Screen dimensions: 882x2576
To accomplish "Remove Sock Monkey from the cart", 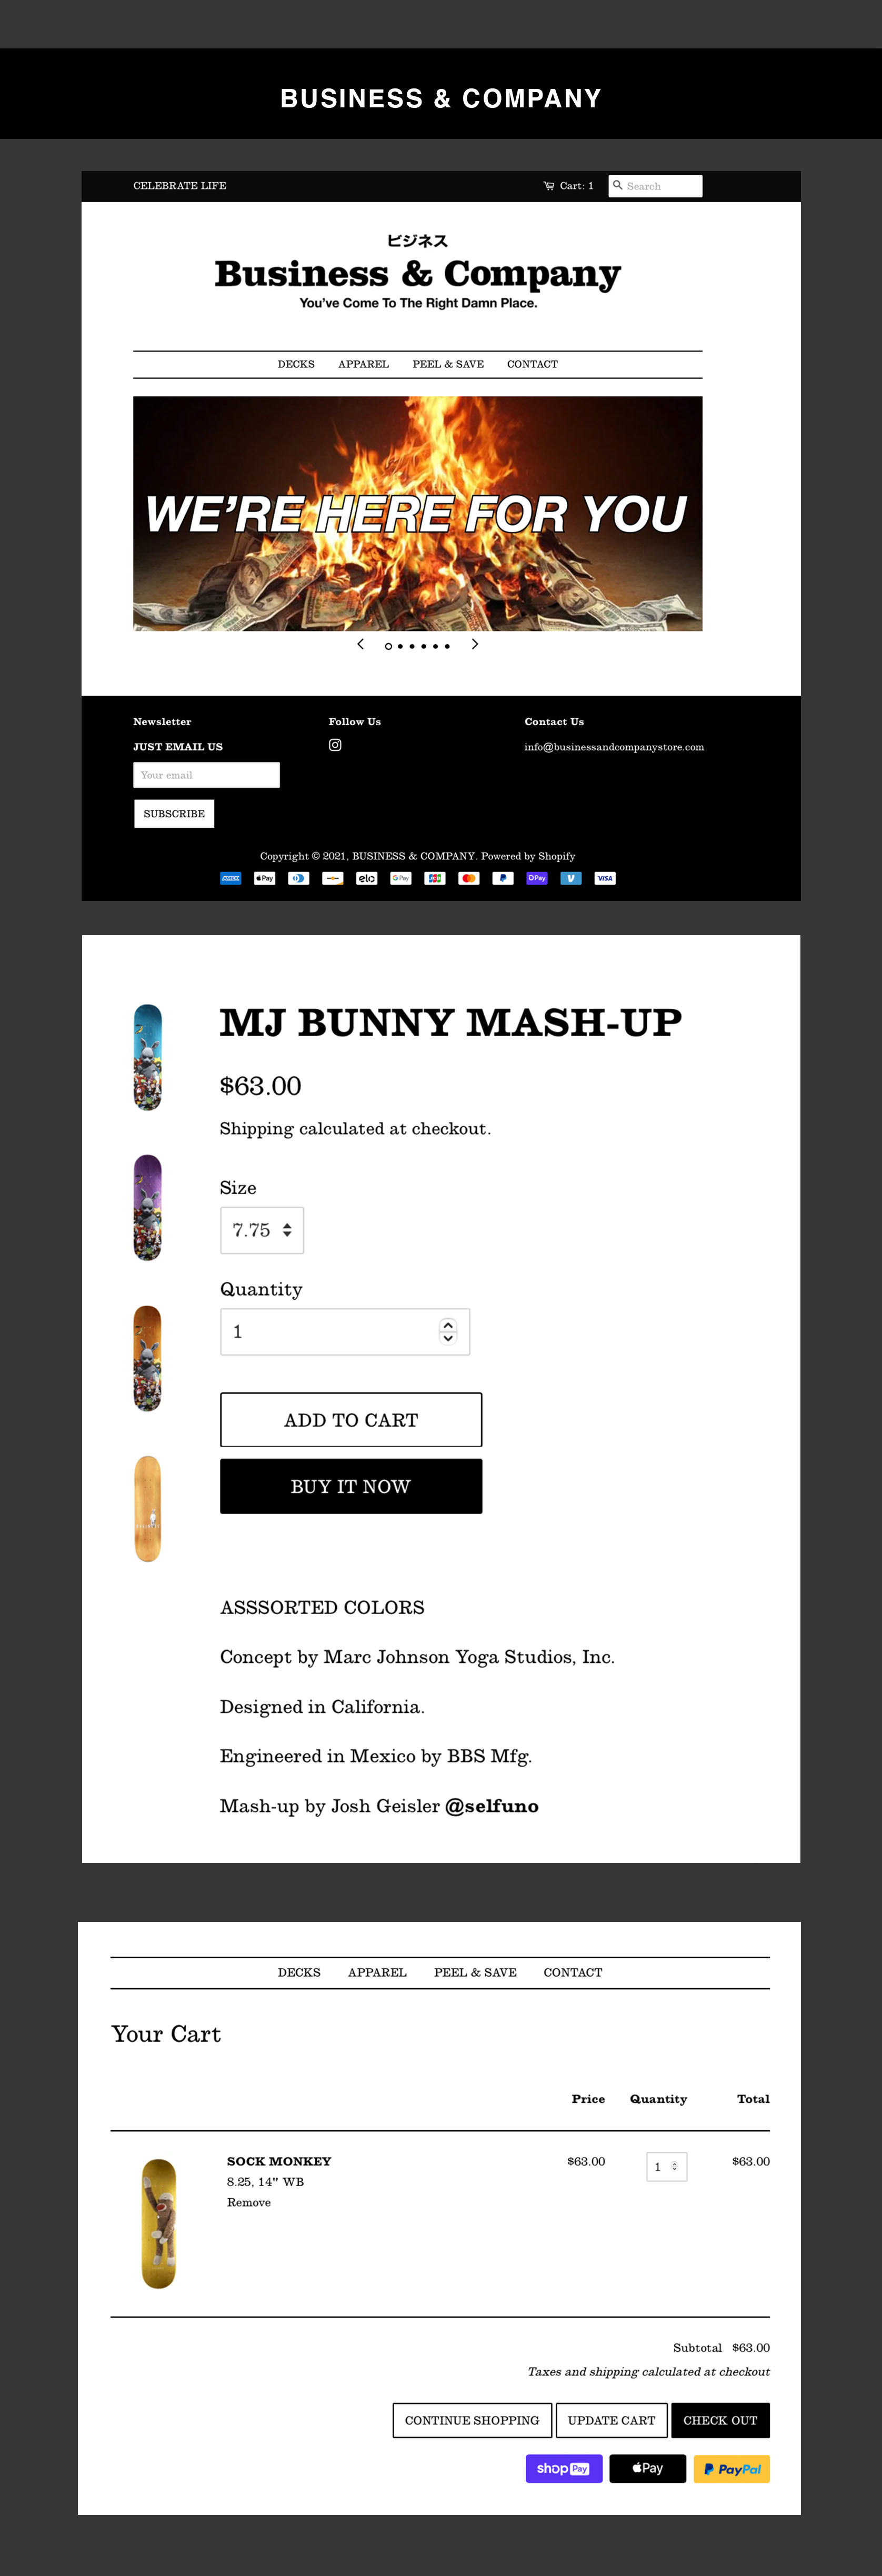I will point(249,2202).
